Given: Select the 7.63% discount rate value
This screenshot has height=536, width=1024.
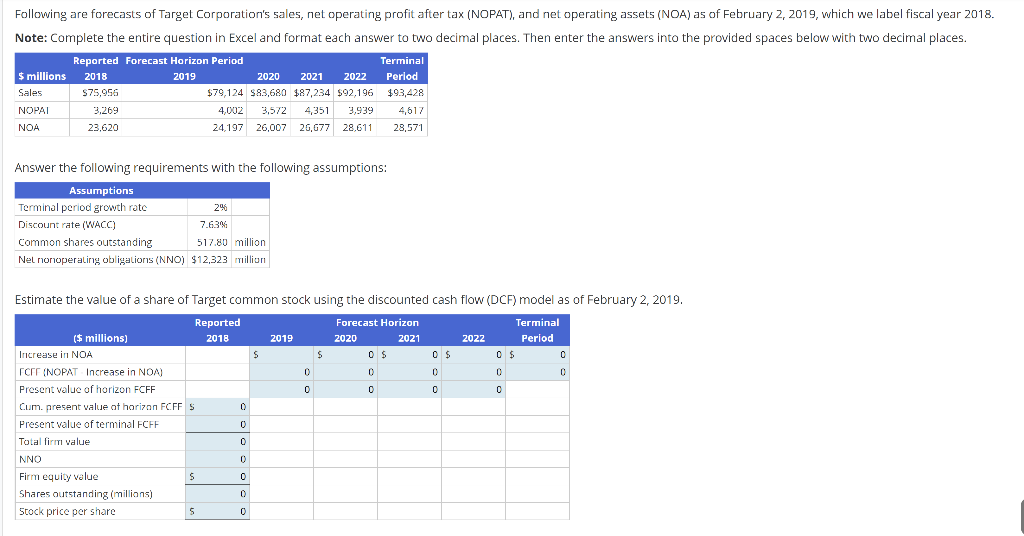Looking at the screenshot, I should click(x=214, y=225).
